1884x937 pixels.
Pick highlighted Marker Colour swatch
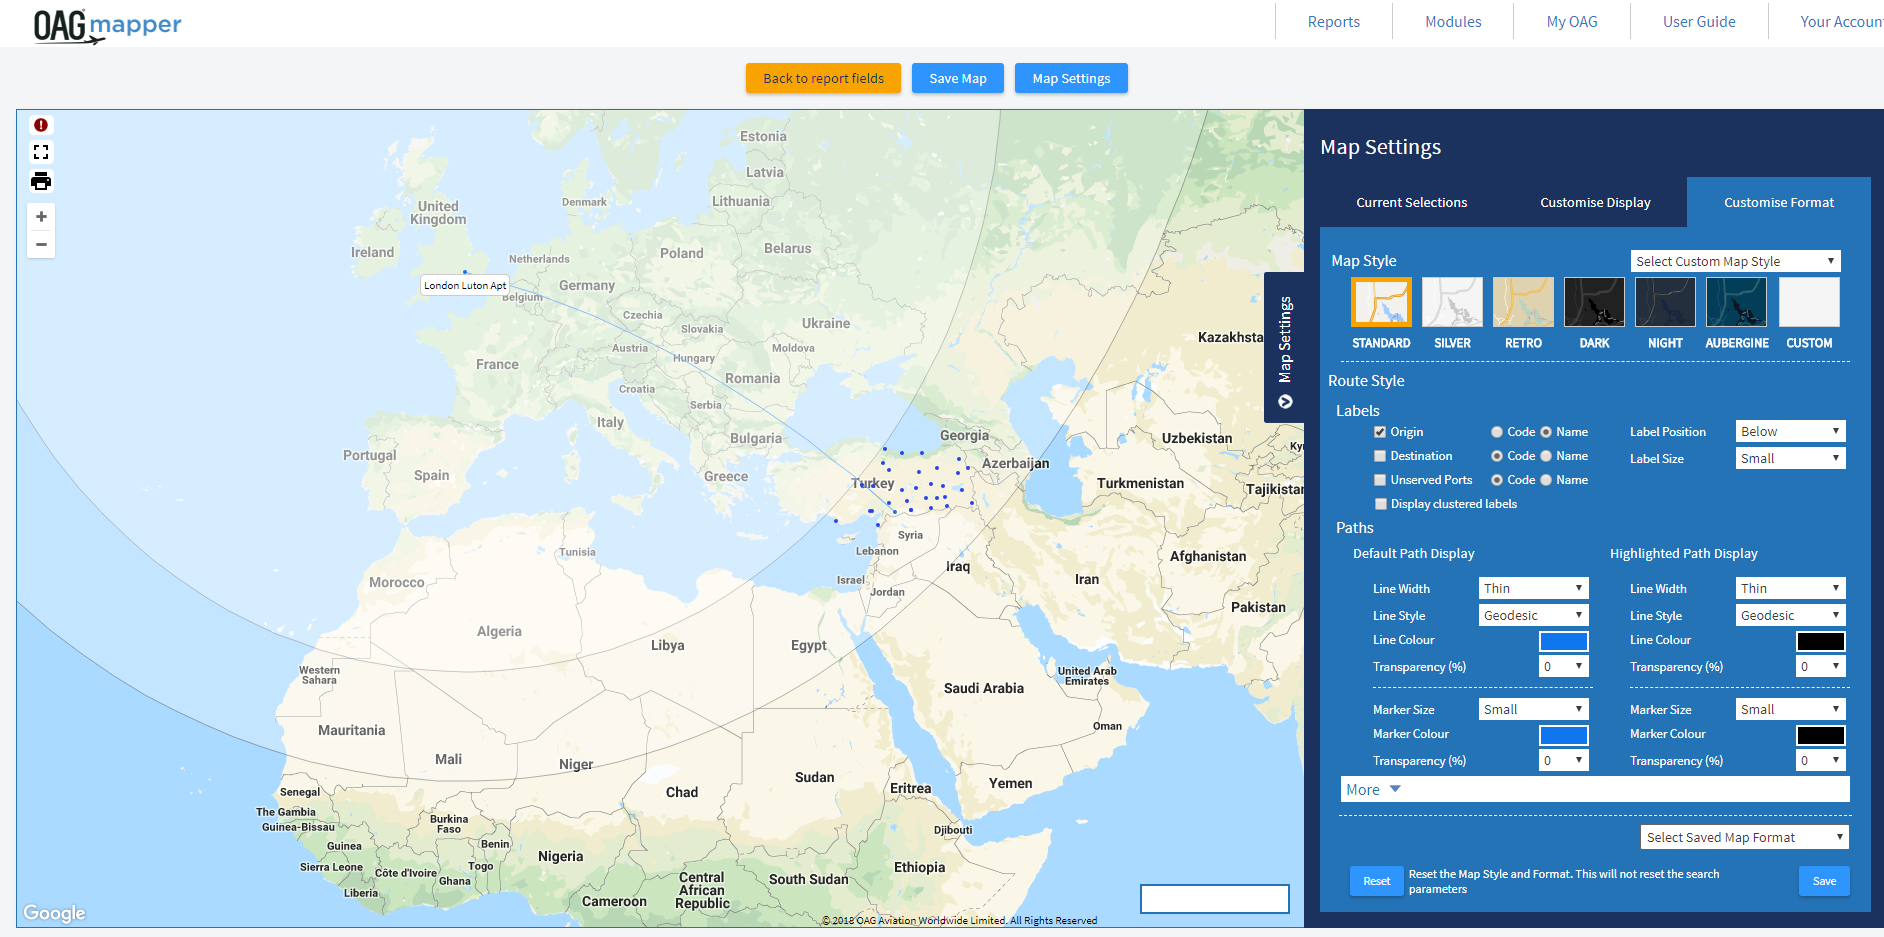coord(1820,735)
